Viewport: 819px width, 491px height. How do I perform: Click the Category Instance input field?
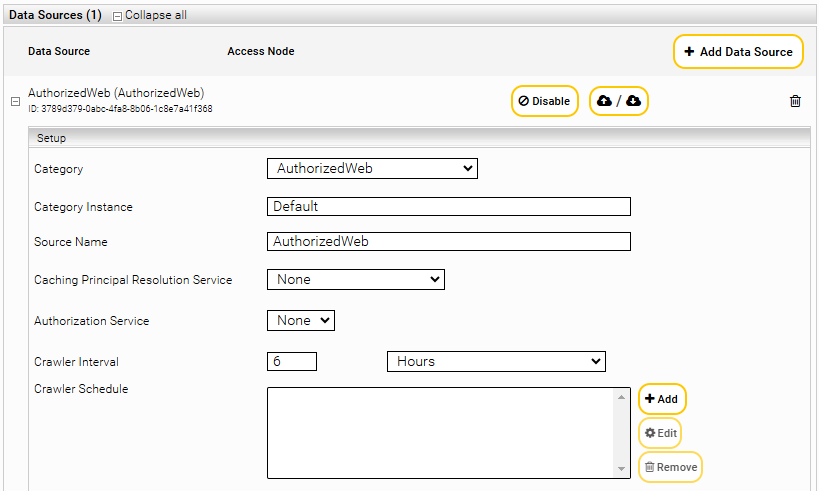tap(449, 206)
